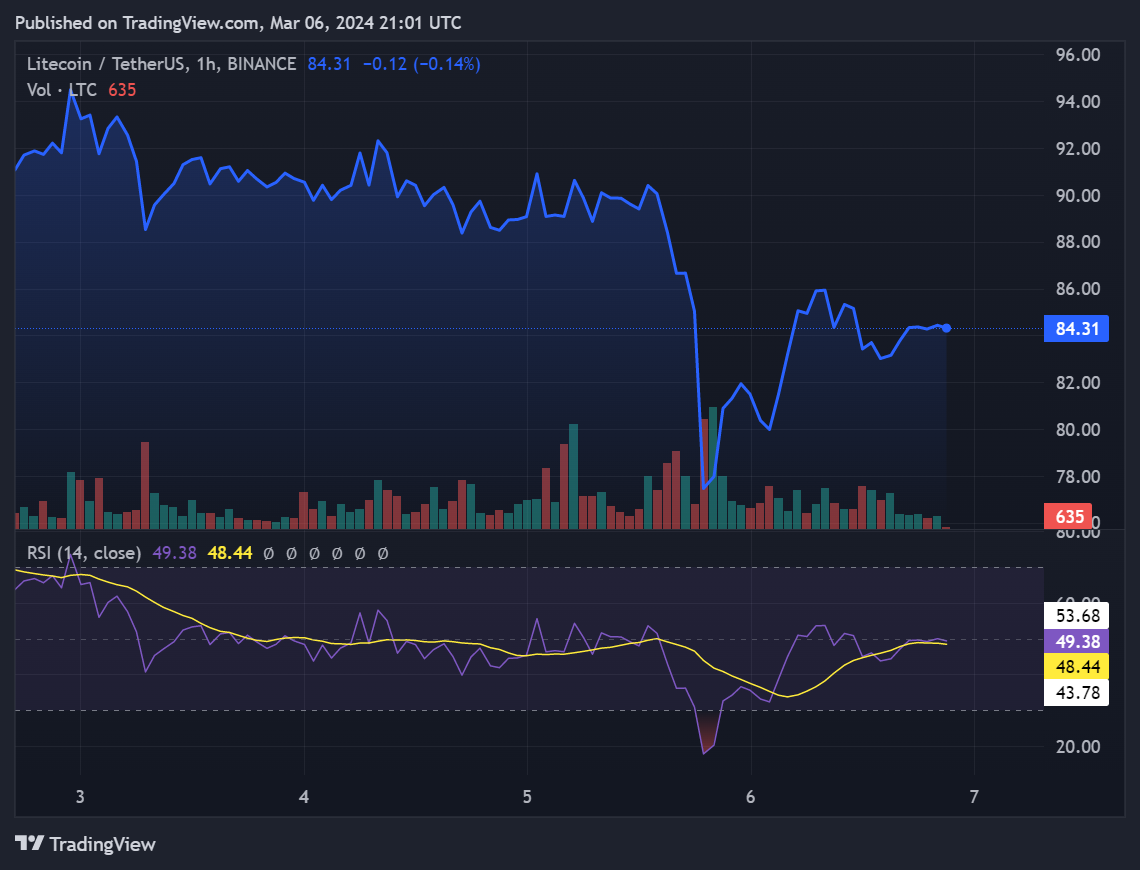This screenshot has height=870, width=1140.
Task: Click the red RSI oversold dip area
Action: [707, 735]
